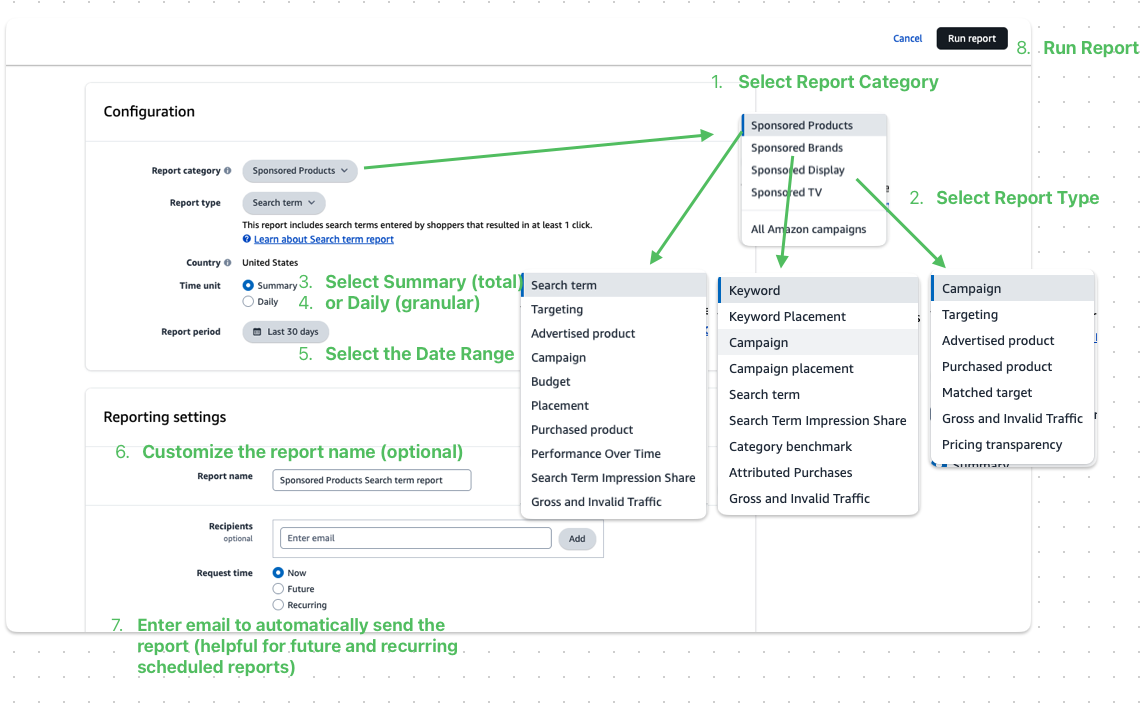This screenshot has height=703, width=1147.
Task: Click the calendar icon in Last 30 days
Action: (x=257, y=332)
